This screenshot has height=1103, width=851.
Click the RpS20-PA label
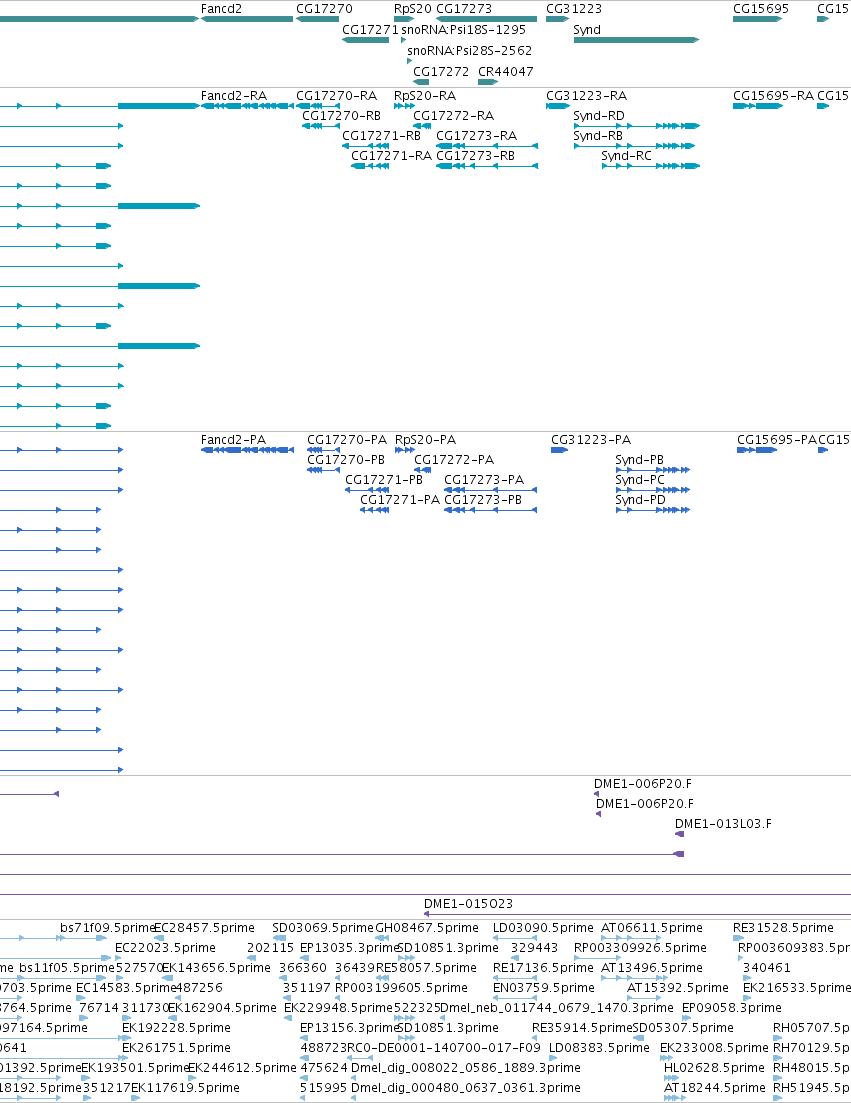426,440
